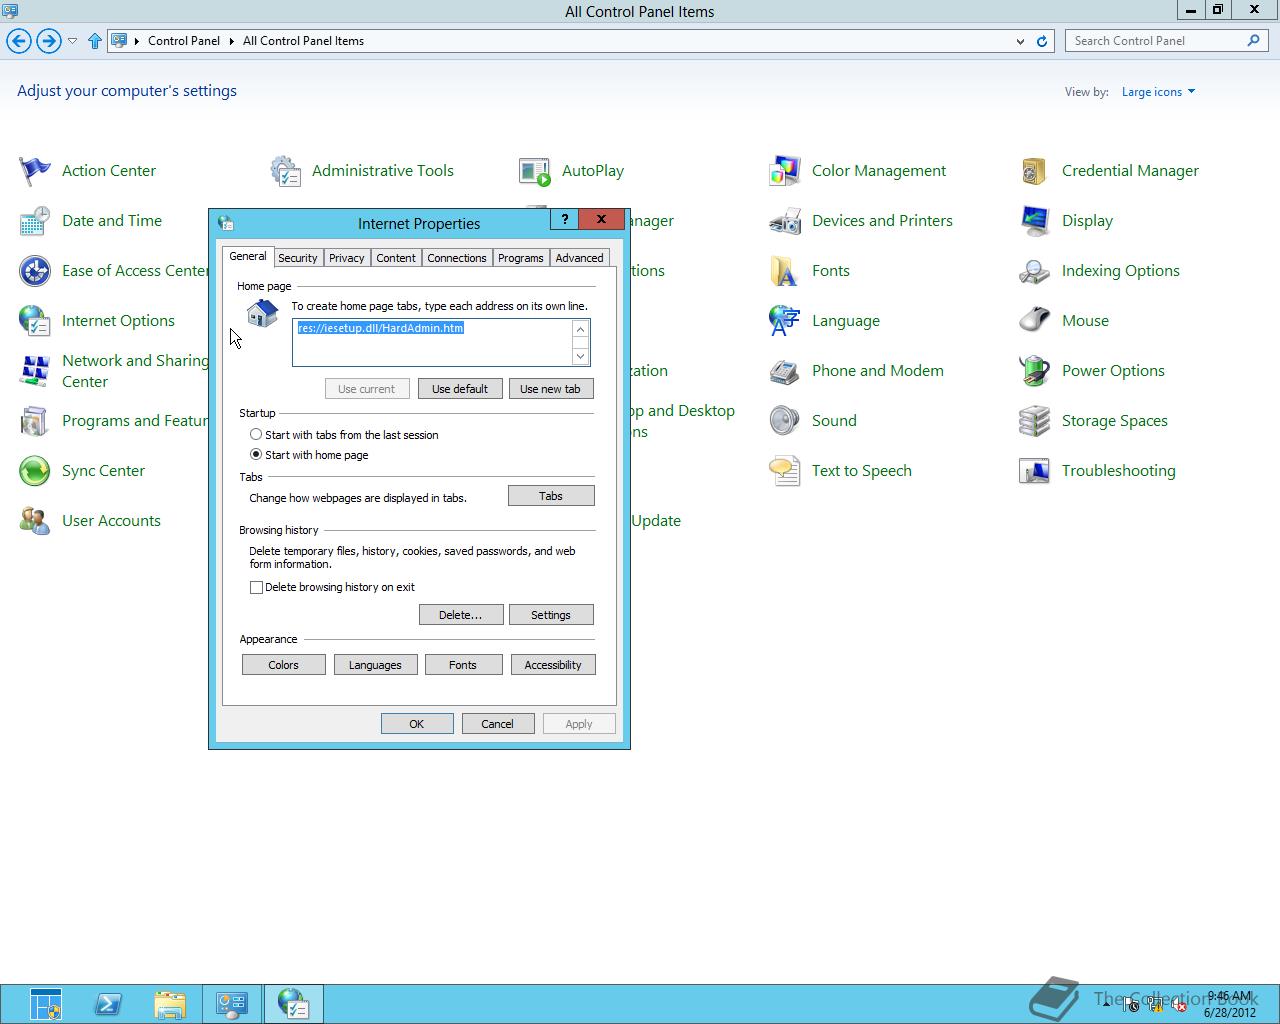The image size is (1280, 1024).
Task: Open the Display monitor icon
Action: (1035, 221)
